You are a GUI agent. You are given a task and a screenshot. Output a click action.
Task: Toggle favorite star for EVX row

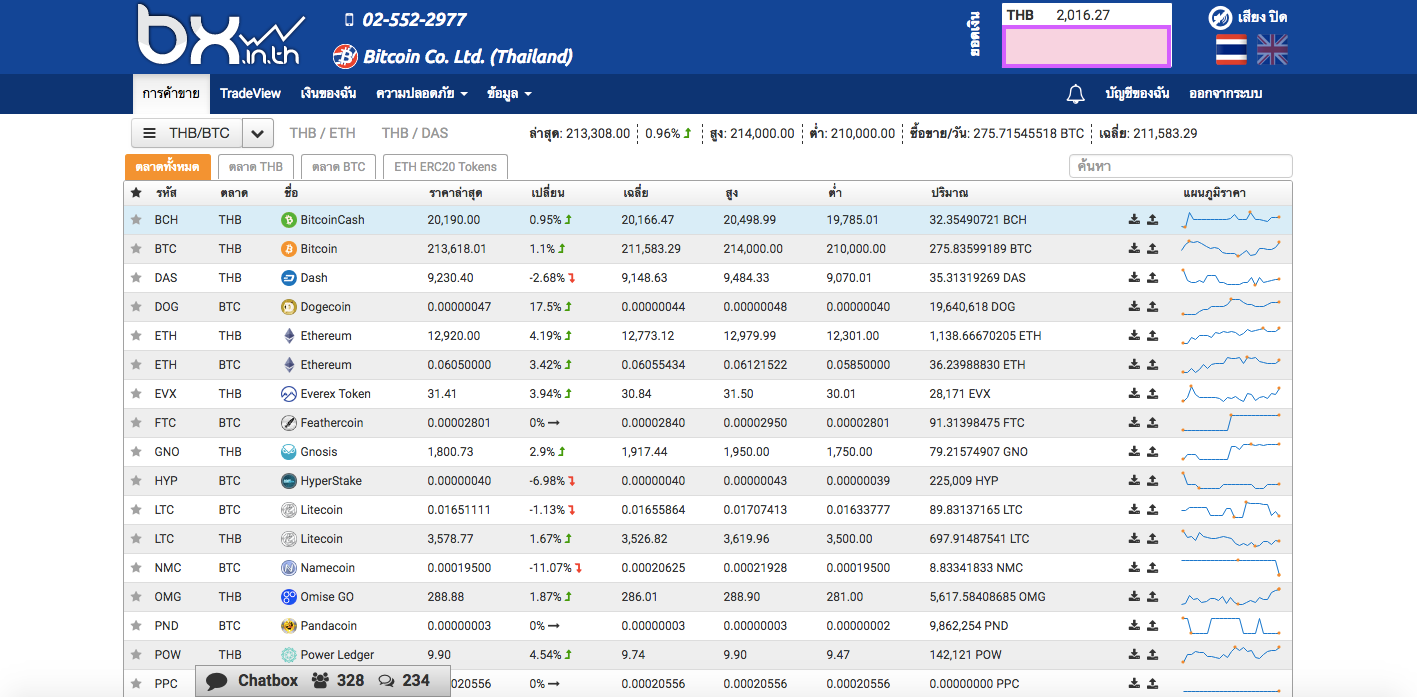click(136, 394)
